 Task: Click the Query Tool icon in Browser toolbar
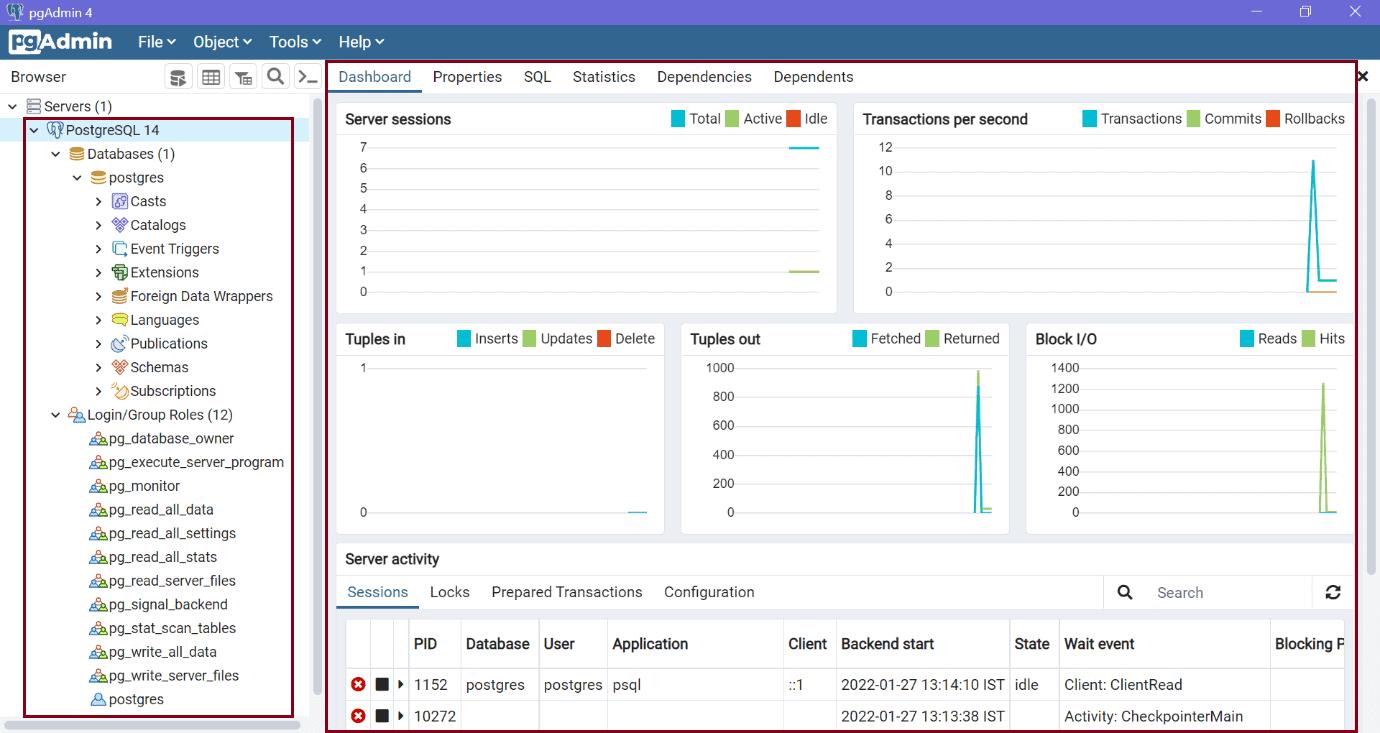(178, 77)
